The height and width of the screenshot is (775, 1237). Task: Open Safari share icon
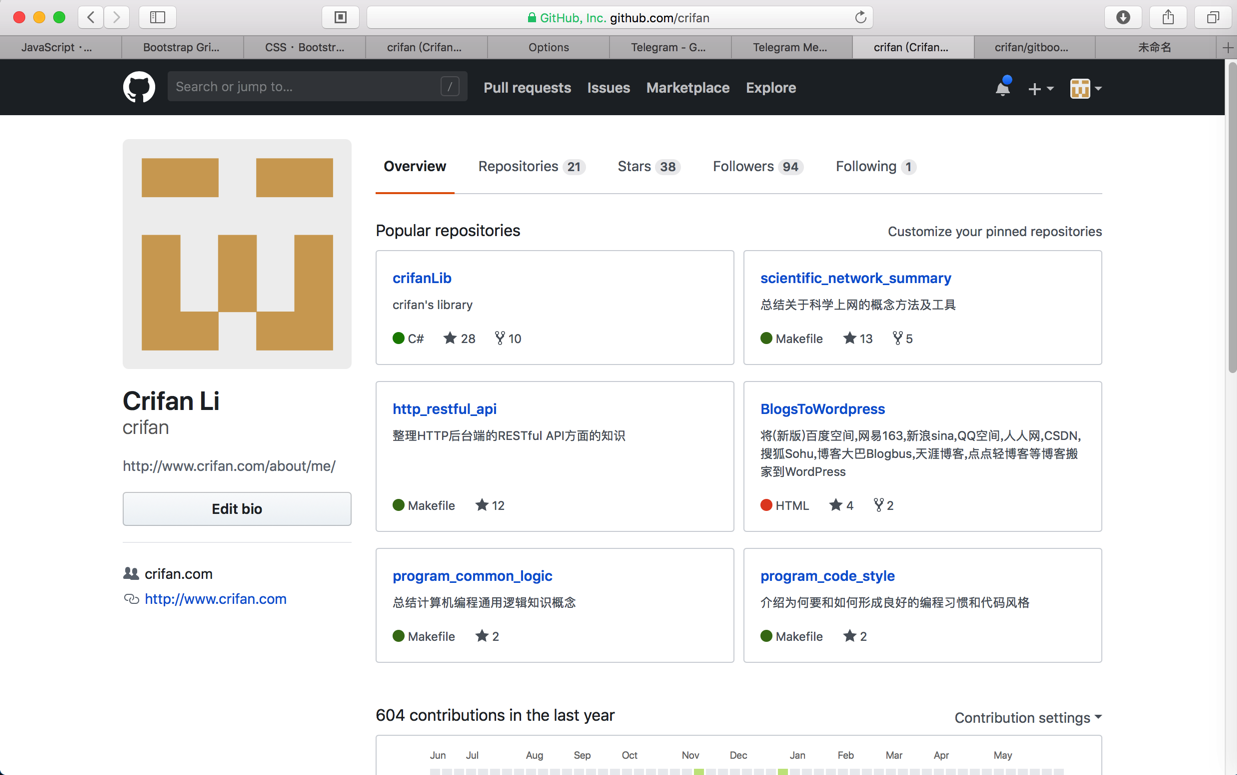[1168, 17]
